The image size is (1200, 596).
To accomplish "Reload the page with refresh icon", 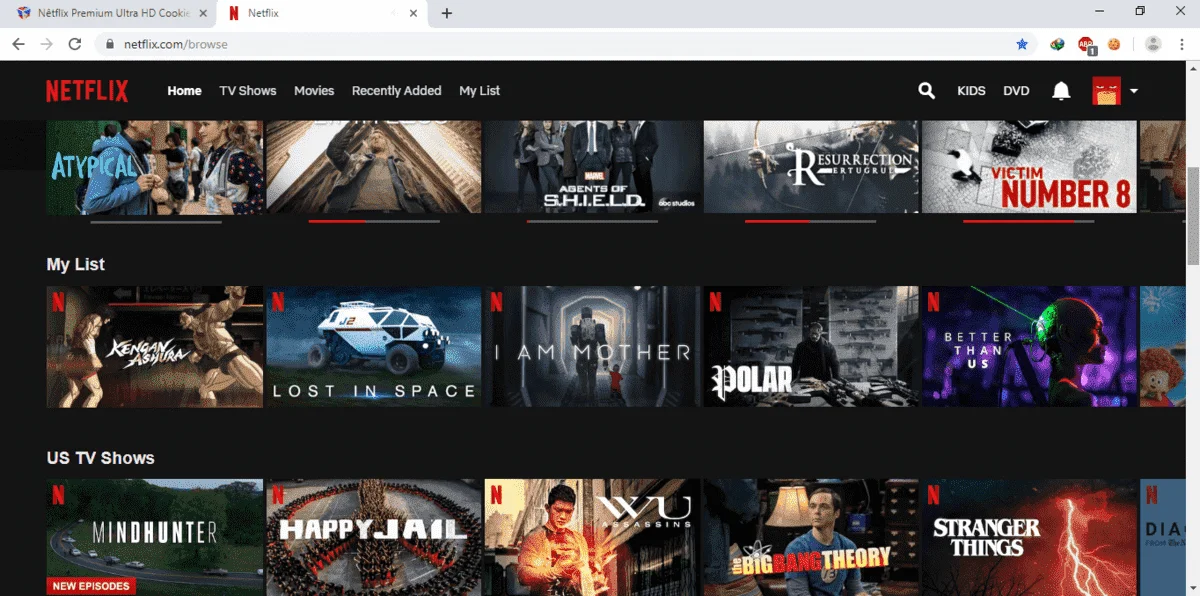I will (74, 44).
